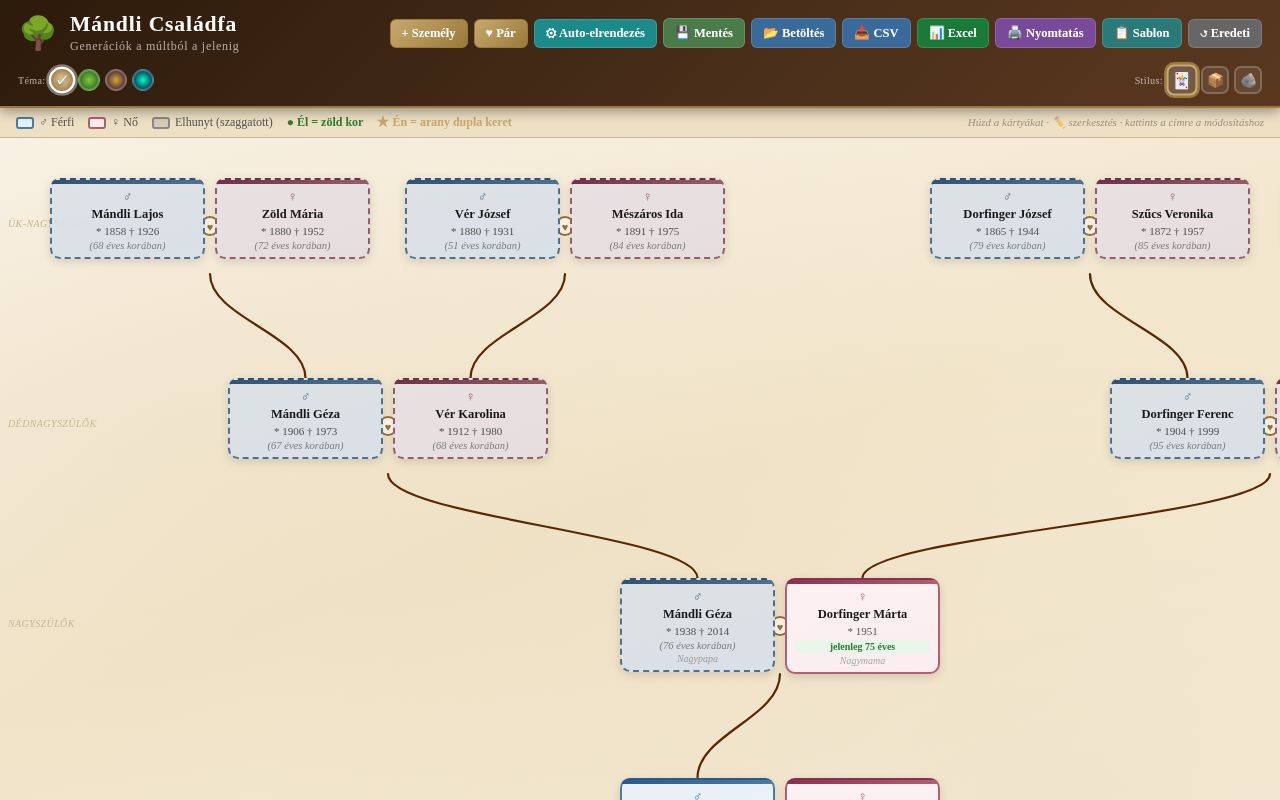The width and height of the screenshot is (1280, 800).
Task: Select the name Dorfinger Márta
Action: (x=862, y=614)
